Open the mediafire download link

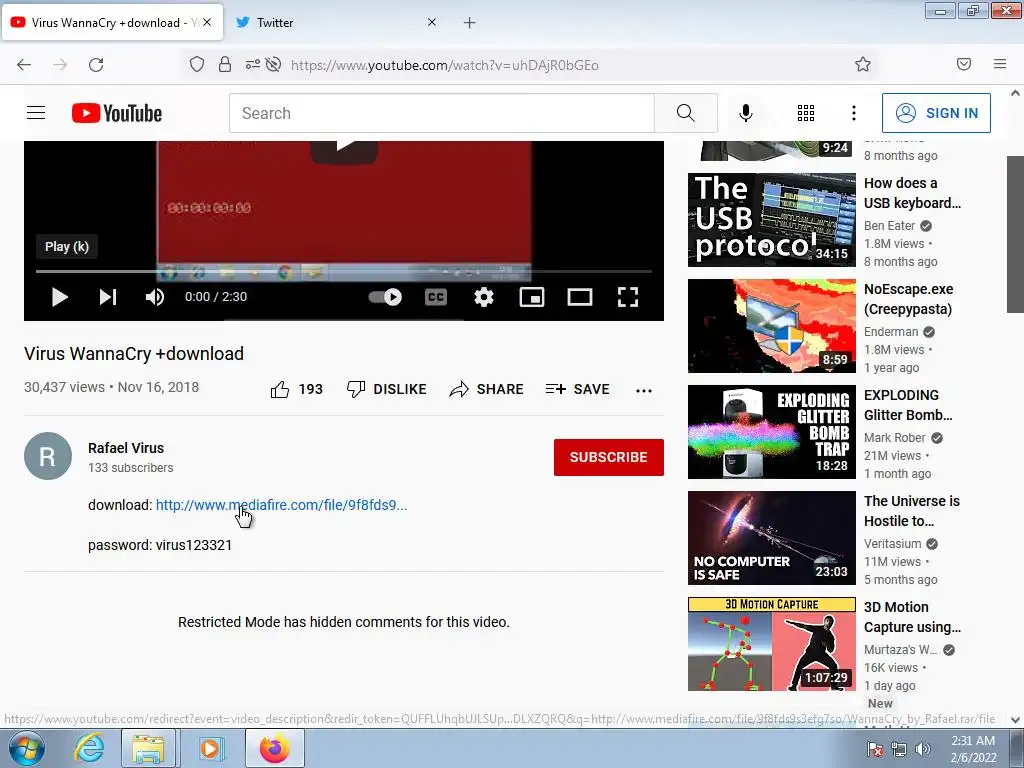coord(281,505)
